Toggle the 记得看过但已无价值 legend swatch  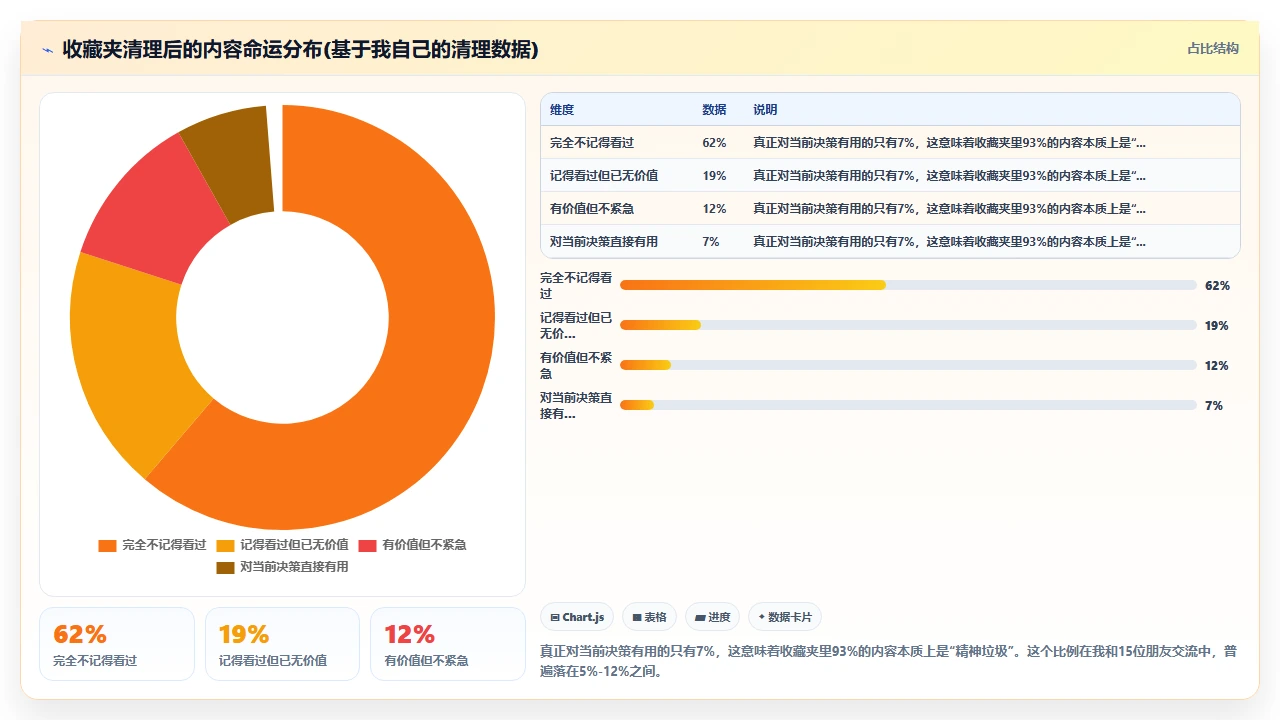(225, 545)
